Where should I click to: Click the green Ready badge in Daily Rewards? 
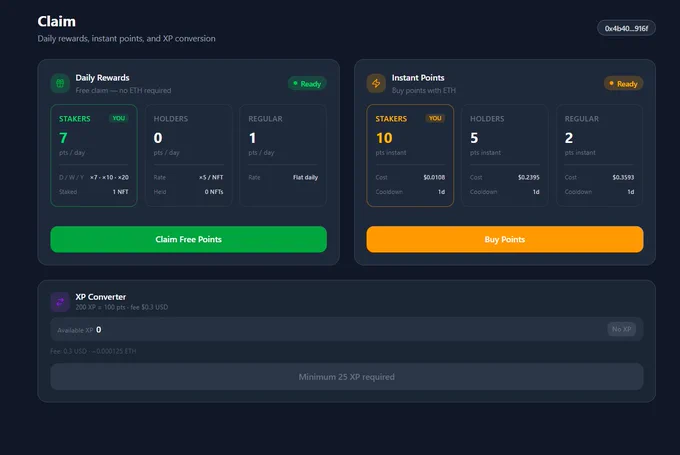[x=307, y=84]
